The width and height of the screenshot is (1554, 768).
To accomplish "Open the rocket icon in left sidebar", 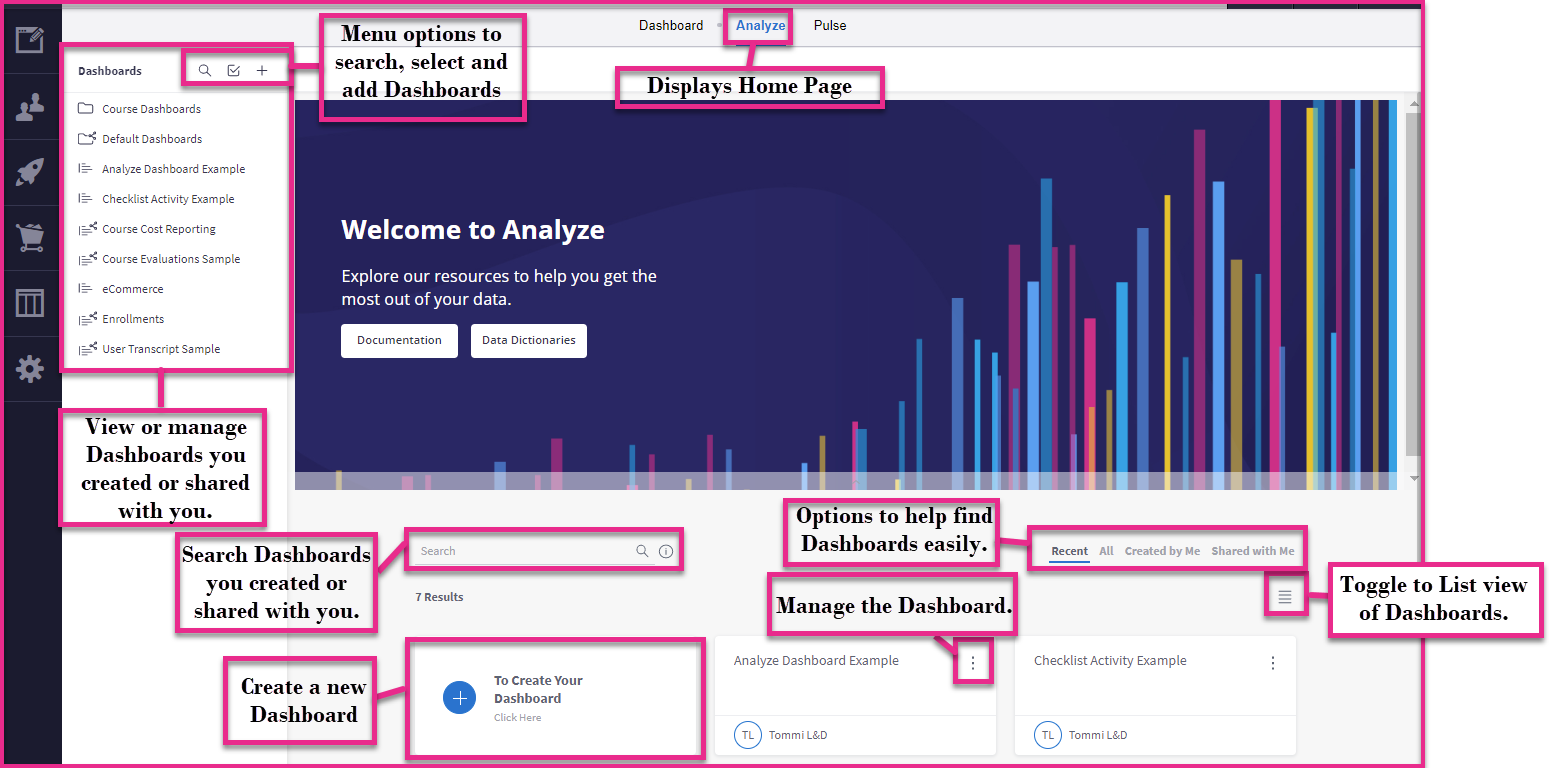I will coord(30,173).
